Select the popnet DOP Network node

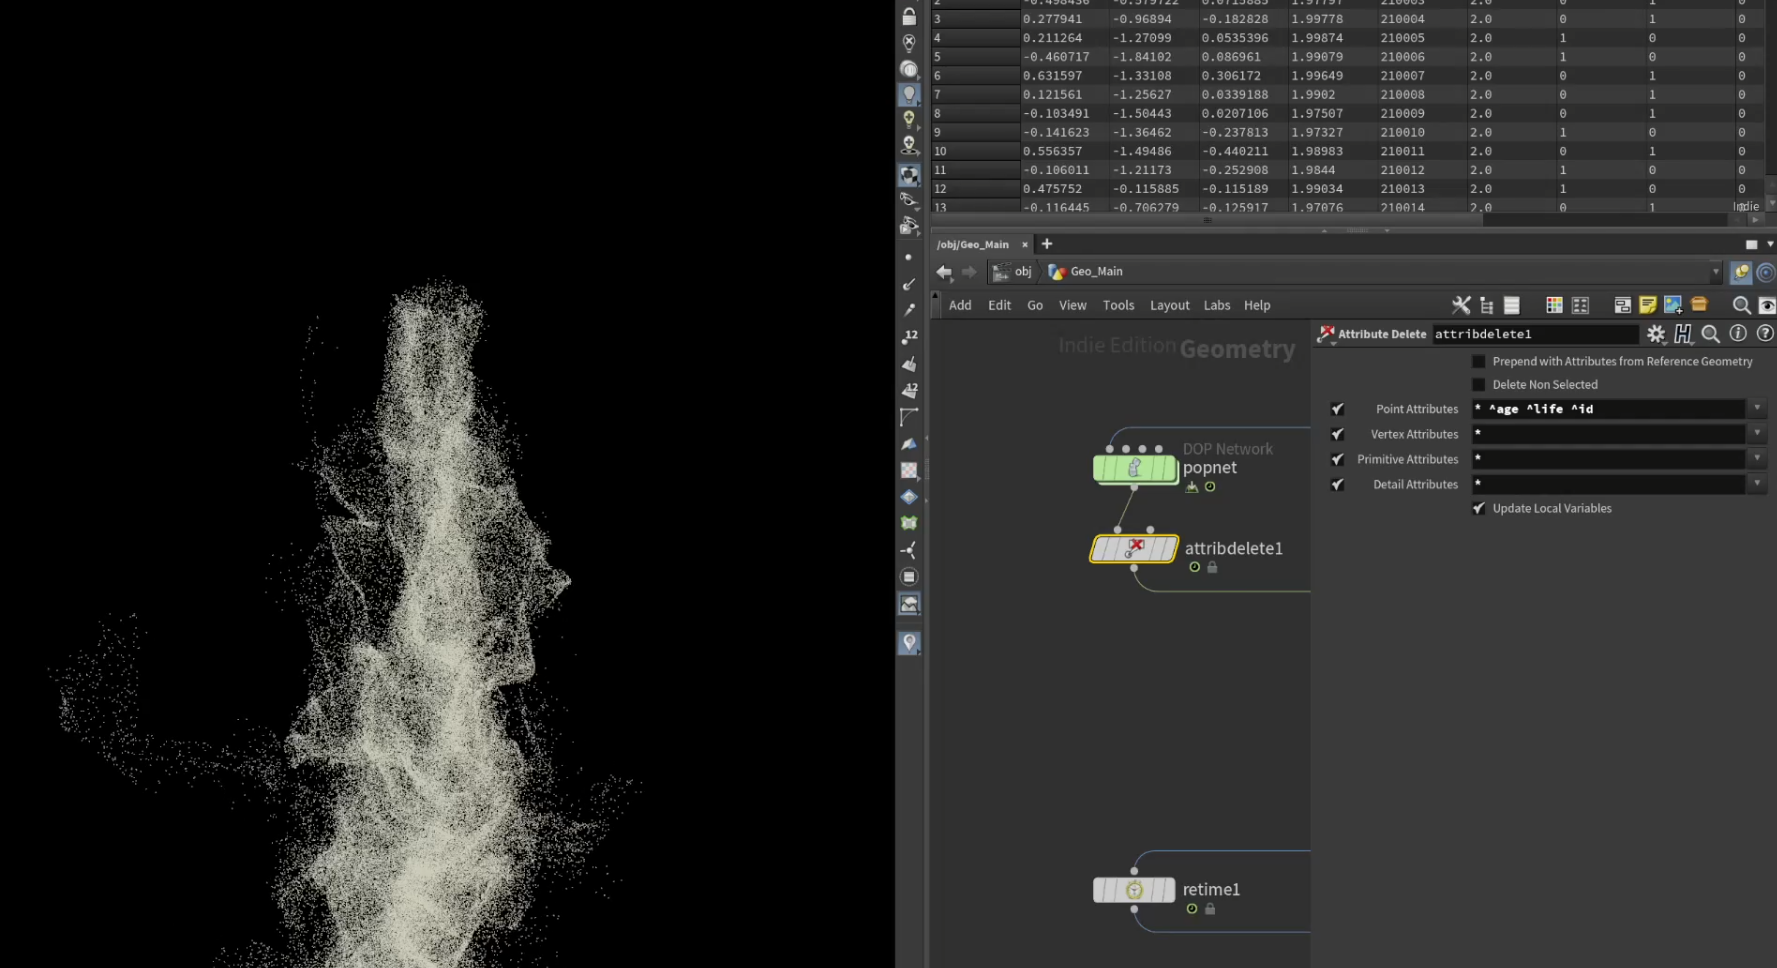1135,468
